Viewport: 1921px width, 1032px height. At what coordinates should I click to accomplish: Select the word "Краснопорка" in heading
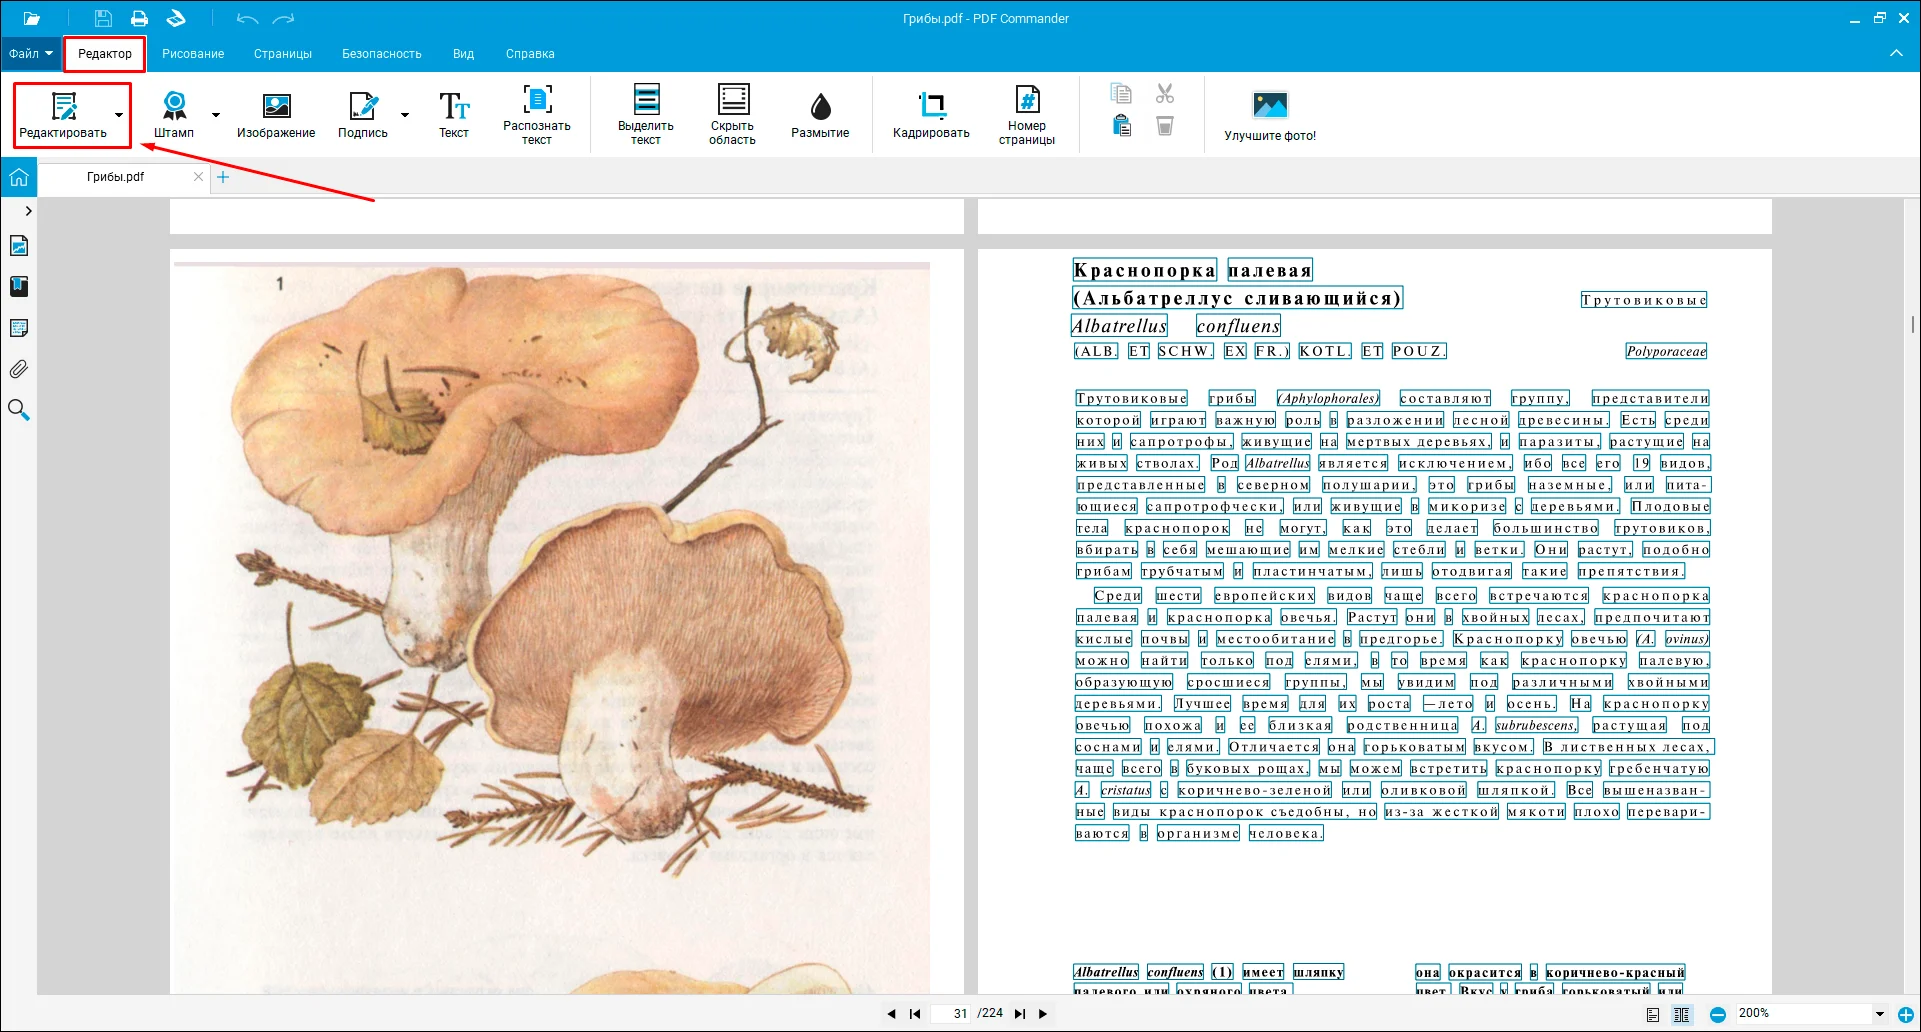(x=1145, y=270)
